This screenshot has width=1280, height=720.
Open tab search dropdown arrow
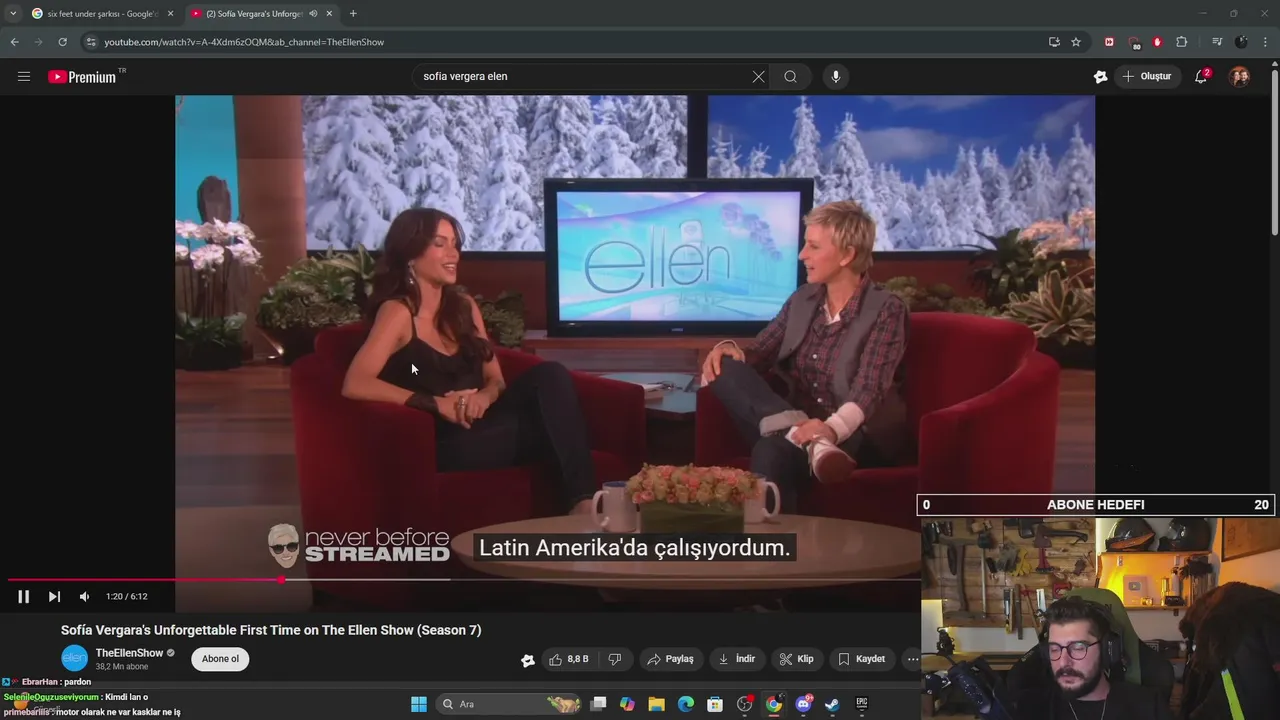[x=12, y=14]
